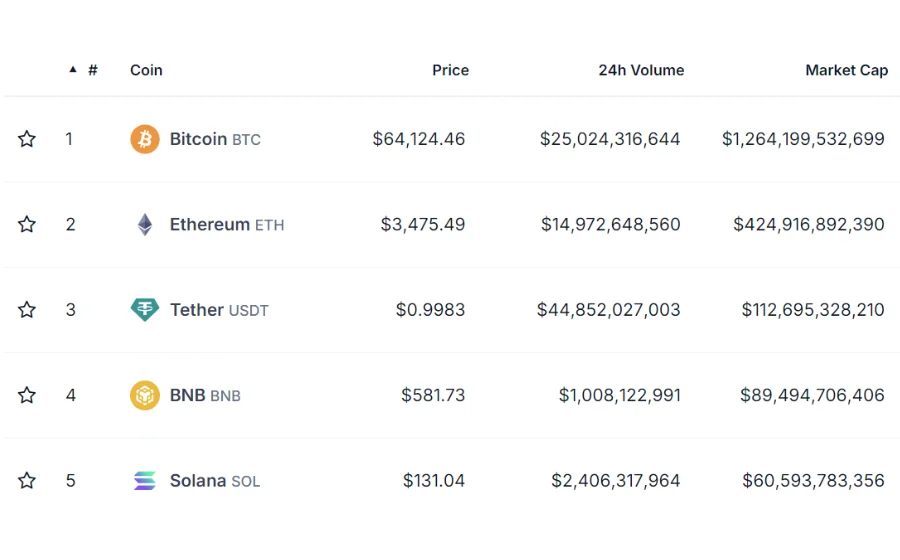Image resolution: width=900 pixels, height=560 pixels.
Task: Click Tether's price value $0.9983
Action: click(x=430, y=310)
